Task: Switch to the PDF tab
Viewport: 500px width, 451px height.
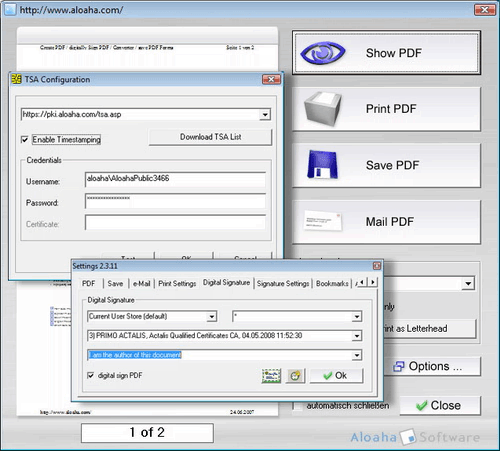Action: pyautogui.click(x=89, y=283)
